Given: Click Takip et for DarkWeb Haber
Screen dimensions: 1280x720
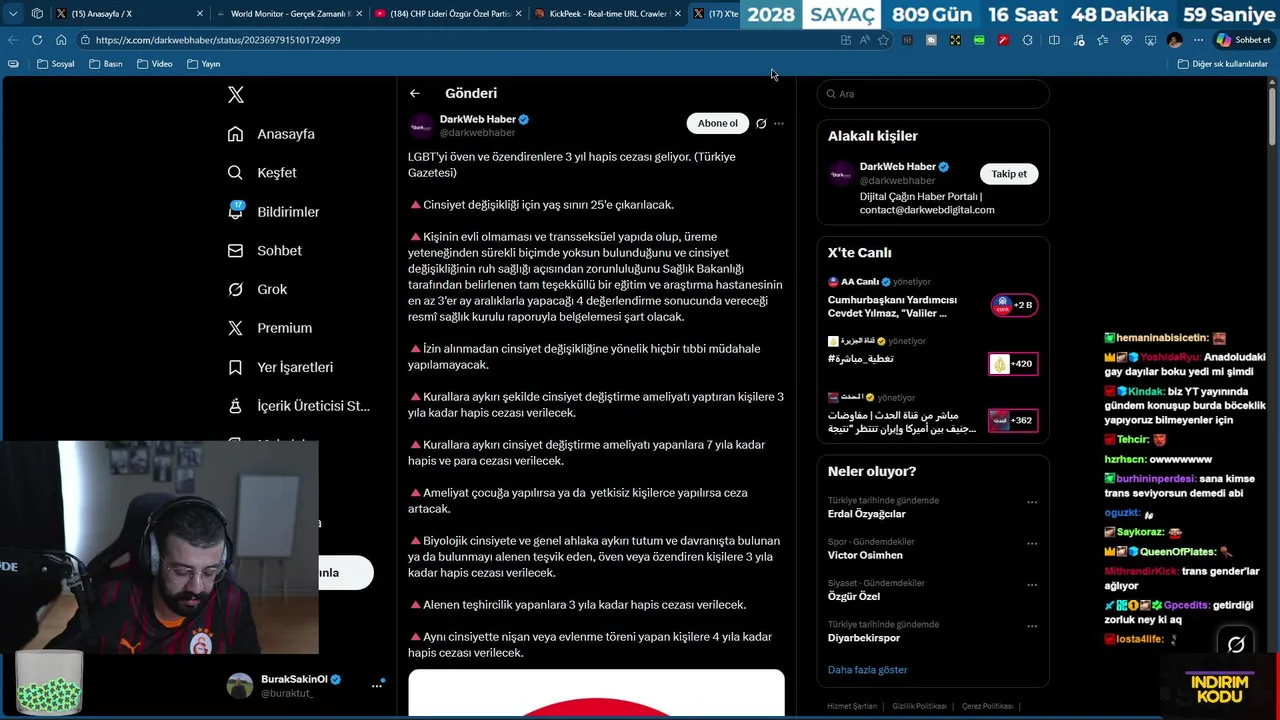Looking at the screenshot, I should [1009, 174].
